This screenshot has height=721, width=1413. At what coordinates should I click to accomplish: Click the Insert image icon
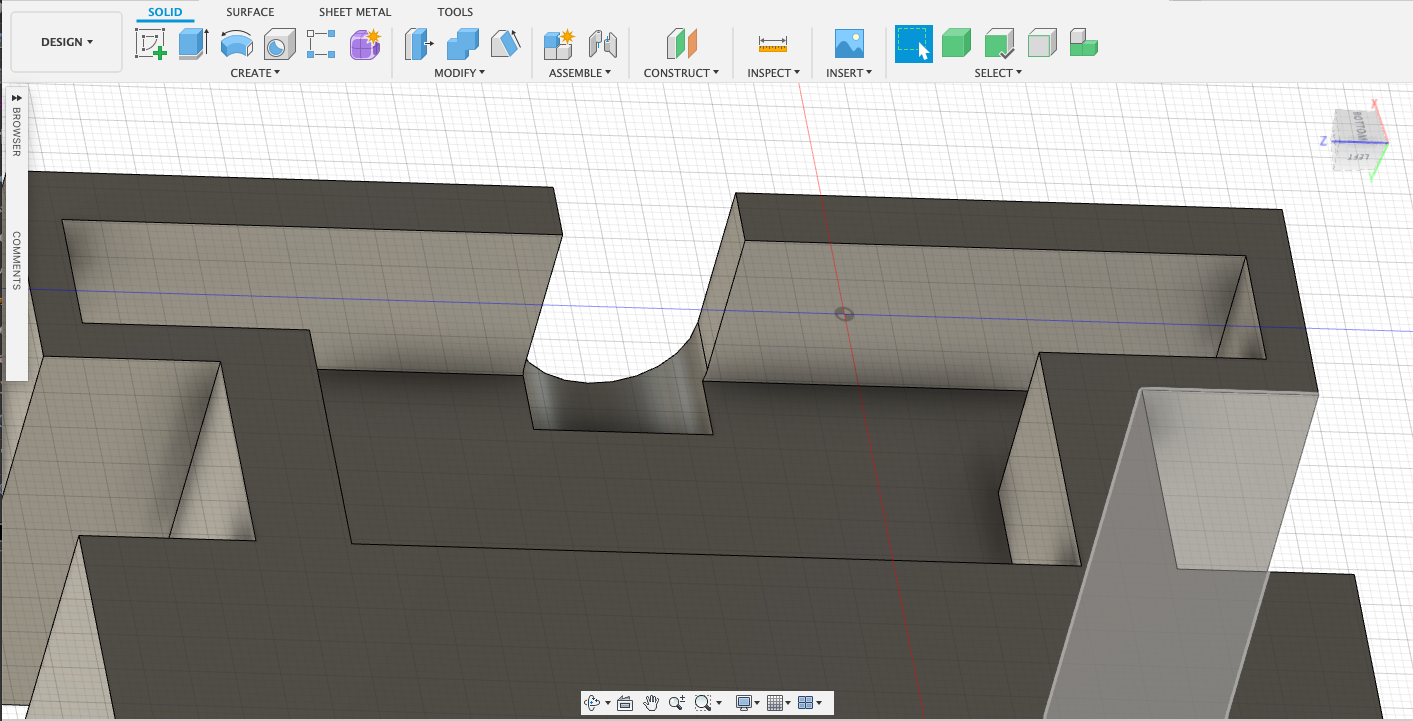tap(849, 44)
